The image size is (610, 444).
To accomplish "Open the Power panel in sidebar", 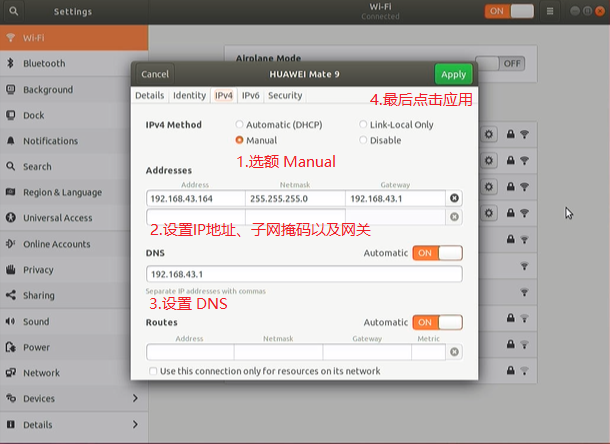I will 36,347.
